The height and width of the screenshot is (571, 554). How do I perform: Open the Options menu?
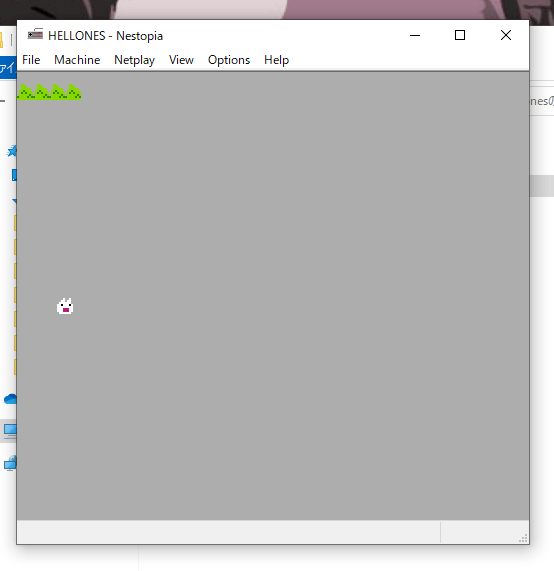pos(229,60)
